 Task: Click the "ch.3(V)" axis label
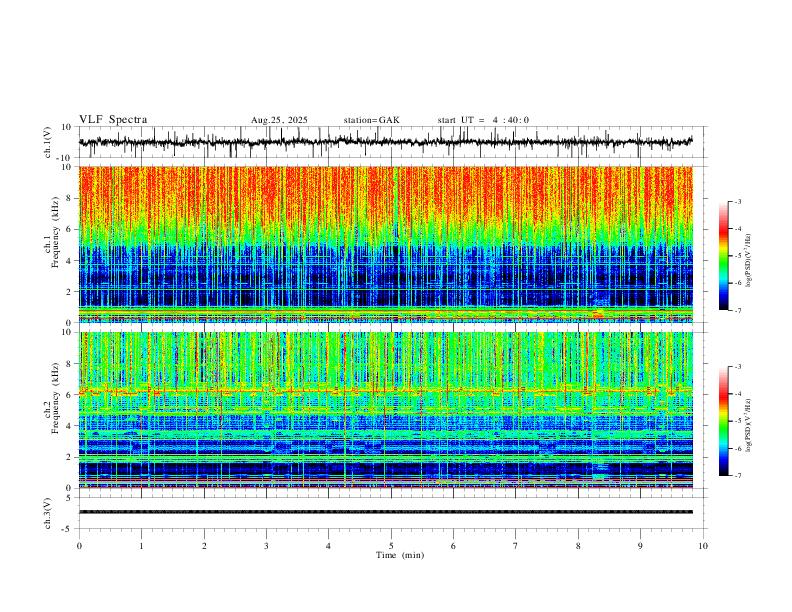pos(48,513)
